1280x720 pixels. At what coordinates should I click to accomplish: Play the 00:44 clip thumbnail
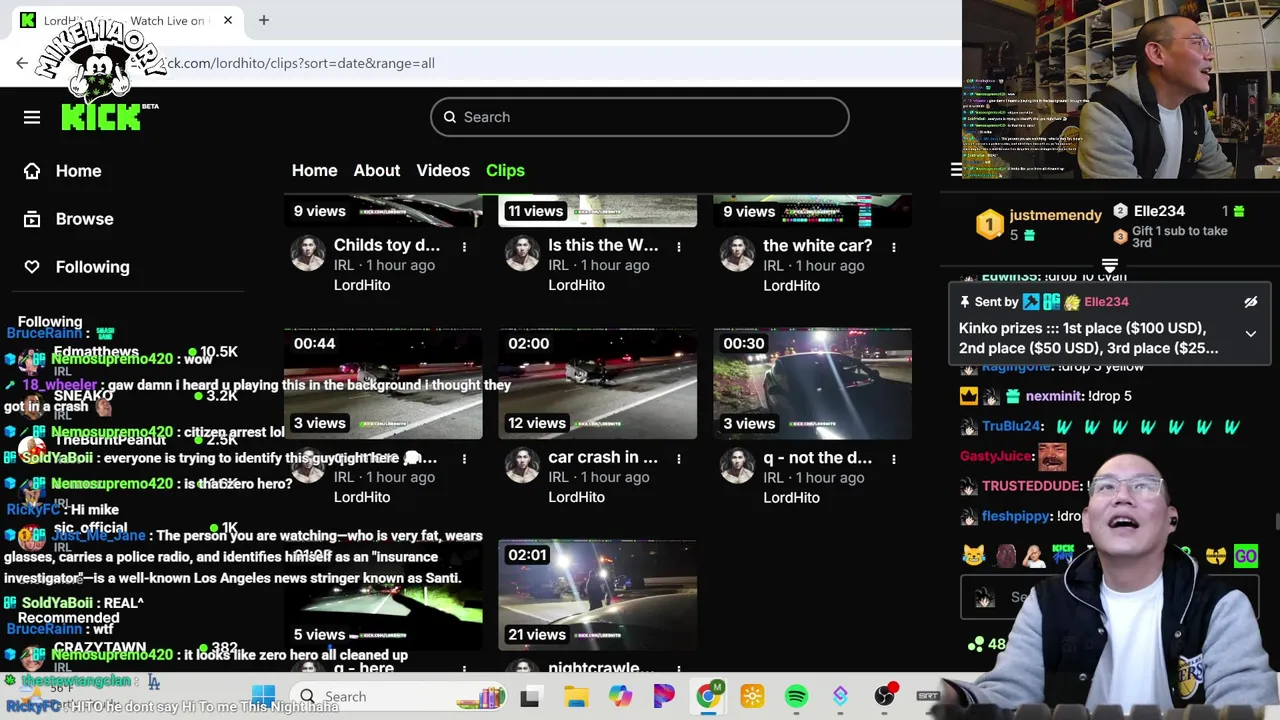coord(383,384)
